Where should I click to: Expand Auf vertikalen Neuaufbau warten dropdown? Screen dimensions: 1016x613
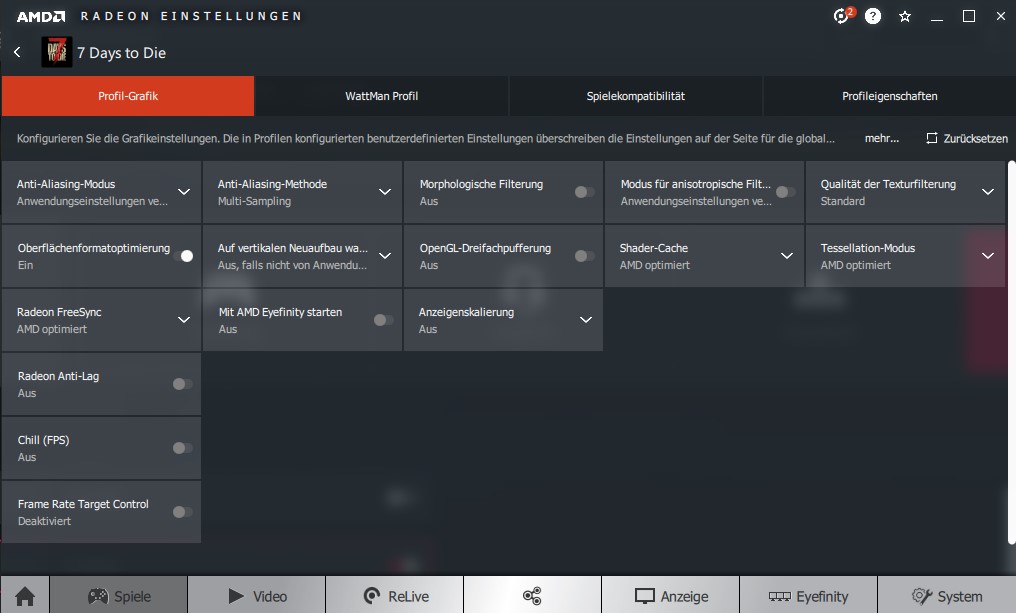pos(385,256)
